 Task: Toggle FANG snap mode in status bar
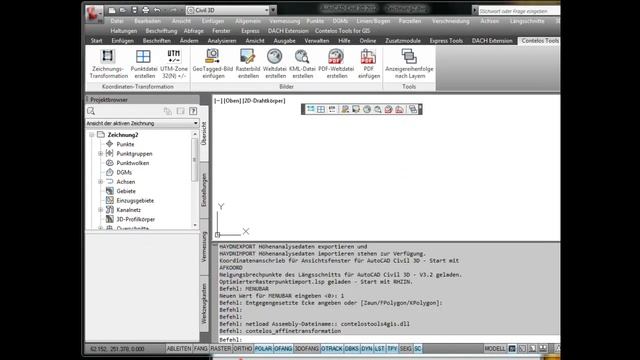pyautogui.click(x=200, y=349)
